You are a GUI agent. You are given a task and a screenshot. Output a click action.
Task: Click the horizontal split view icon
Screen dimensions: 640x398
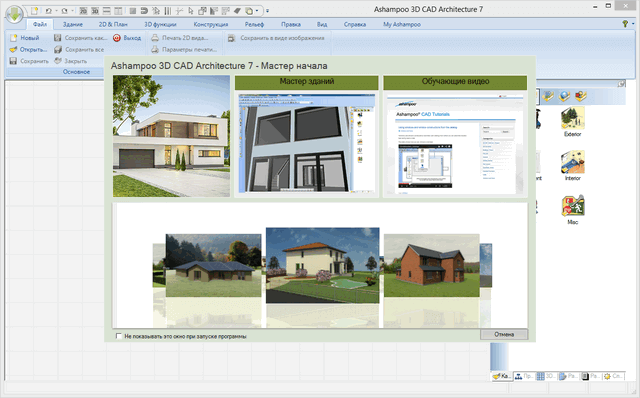(107, 11)
